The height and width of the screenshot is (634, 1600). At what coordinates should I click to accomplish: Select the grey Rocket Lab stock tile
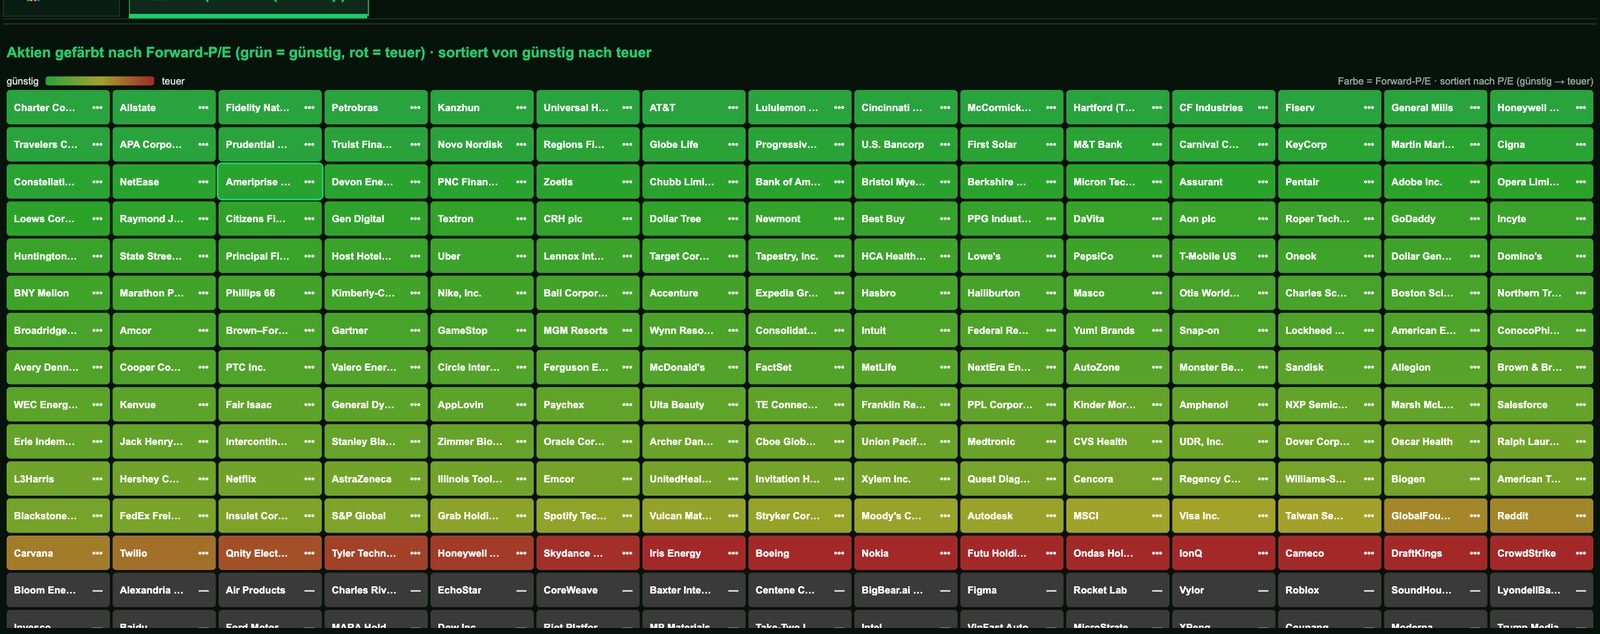point(1116,591)
